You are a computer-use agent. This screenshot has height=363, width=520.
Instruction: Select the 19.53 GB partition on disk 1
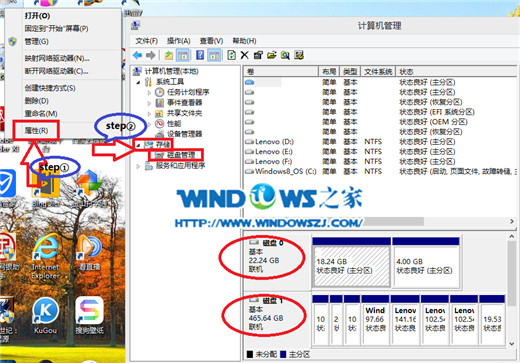(x=492, y=320)
